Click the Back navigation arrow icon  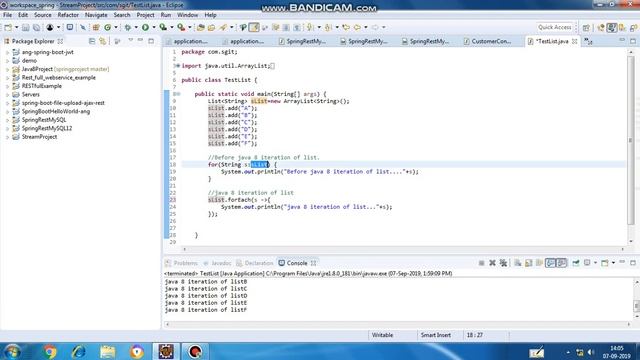pyautogui.click(x=357, y=27)
